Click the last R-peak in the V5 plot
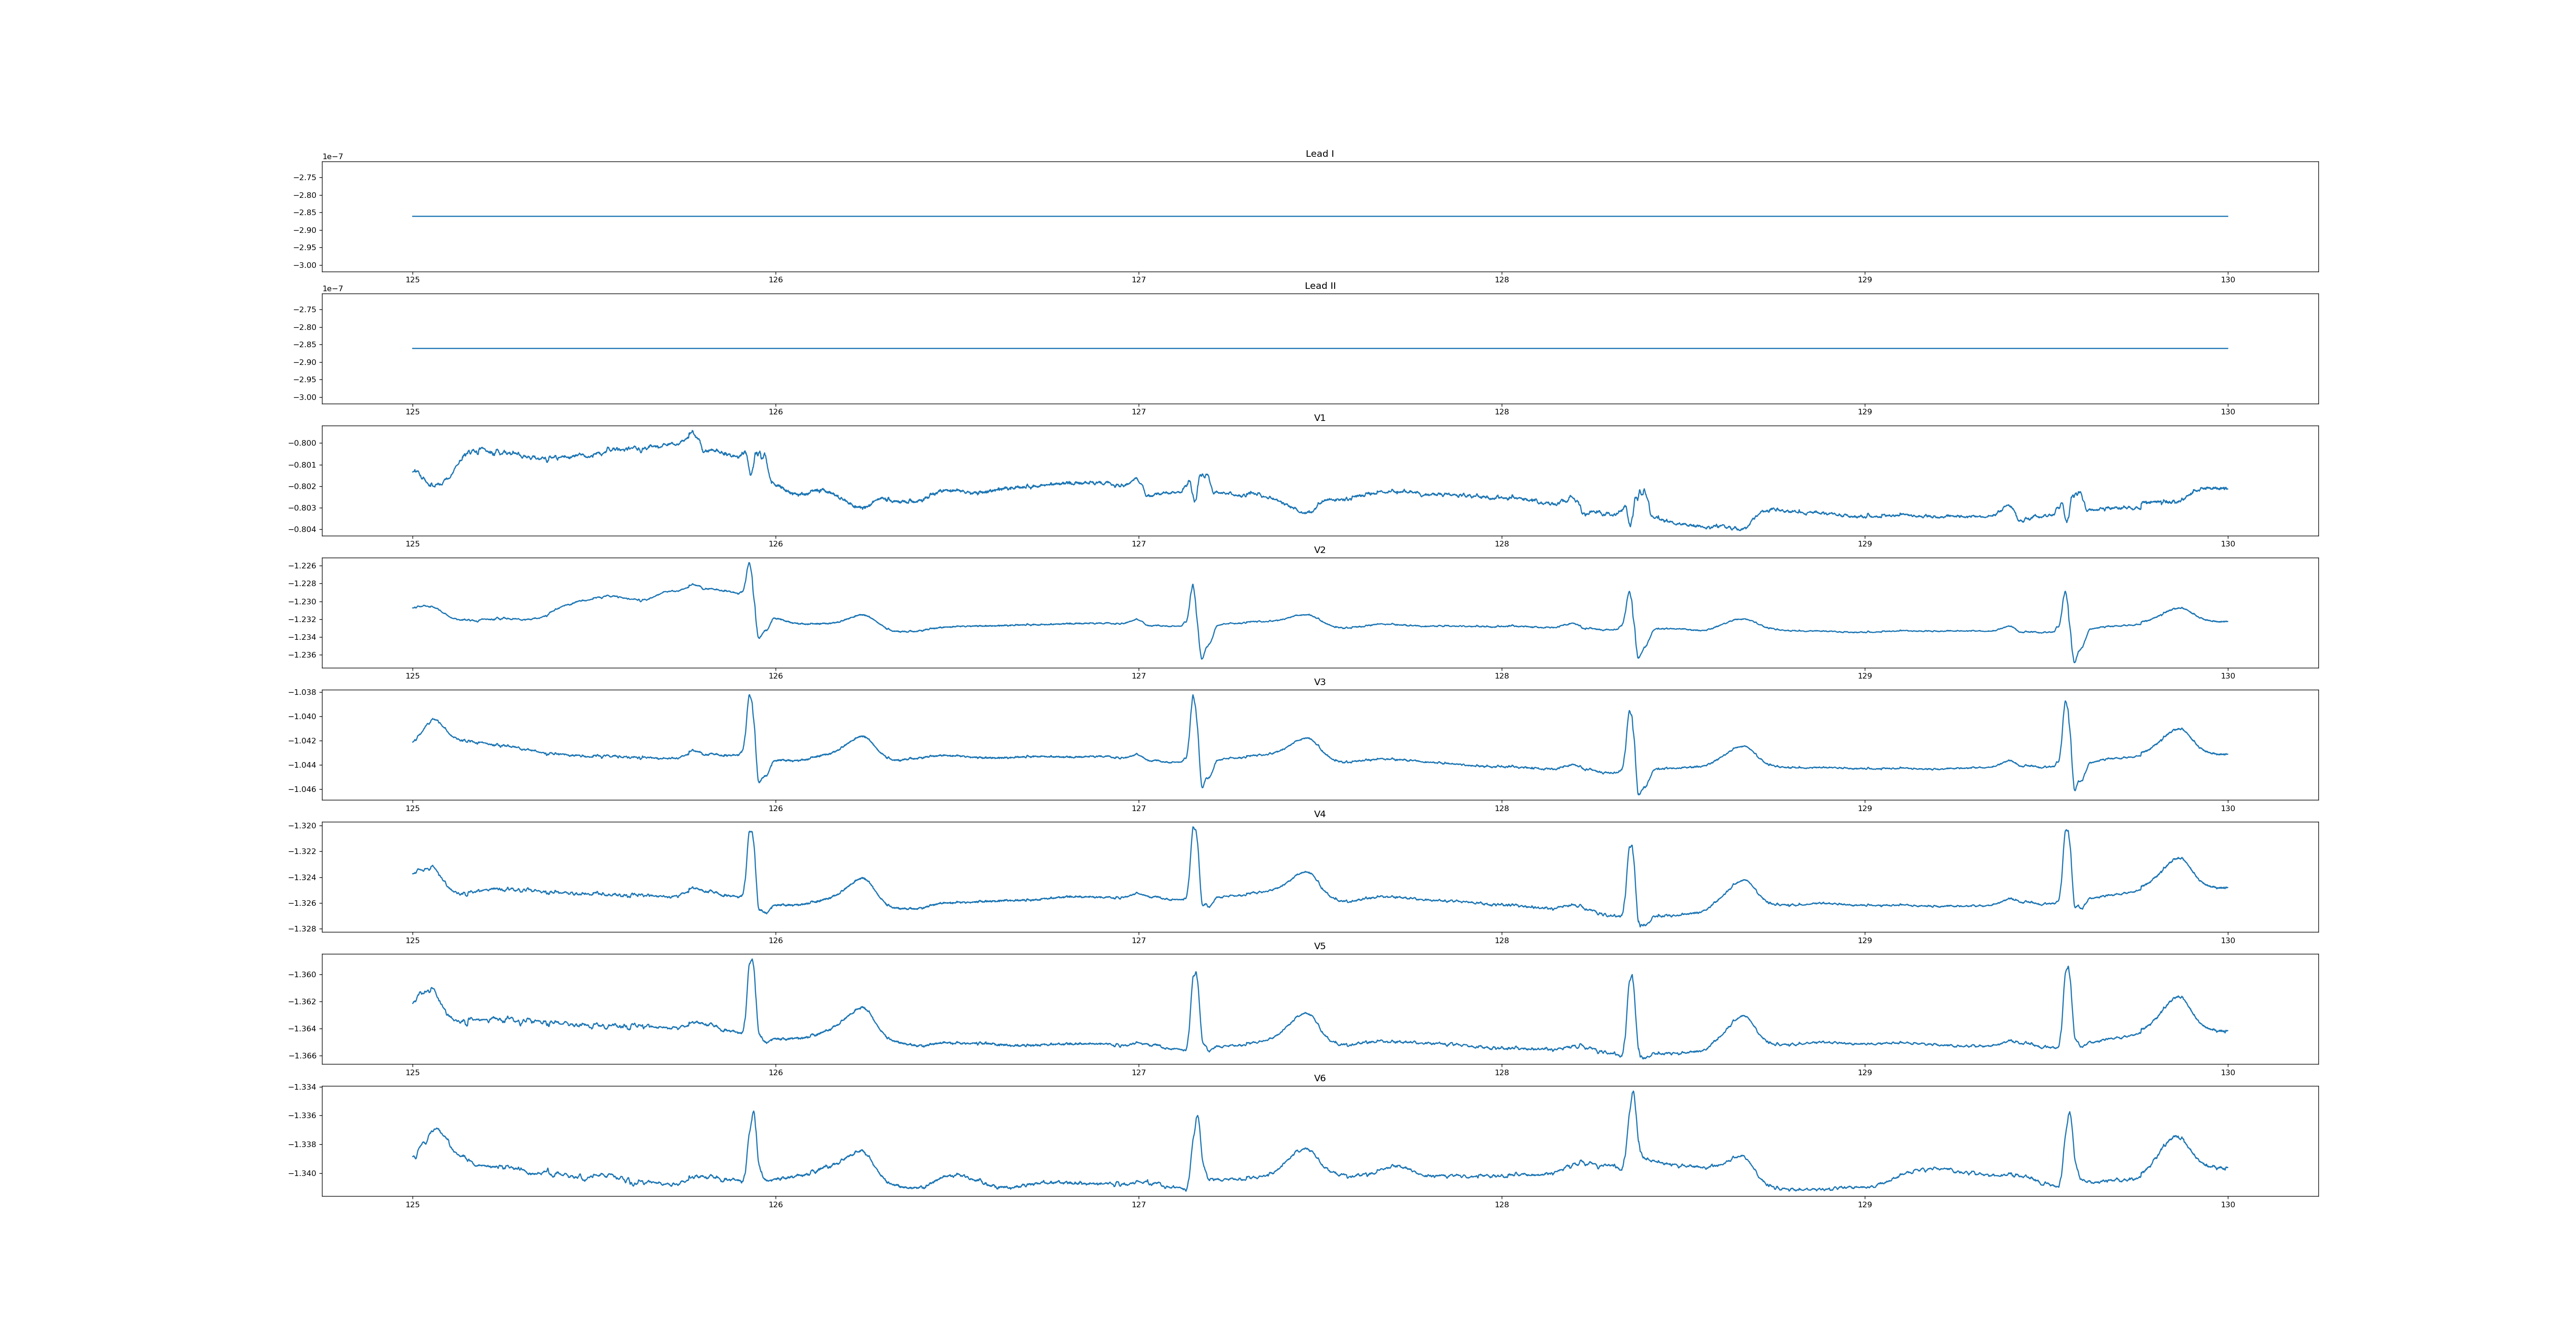This screenshot has width=2576, height=1344. point(2068,968)
